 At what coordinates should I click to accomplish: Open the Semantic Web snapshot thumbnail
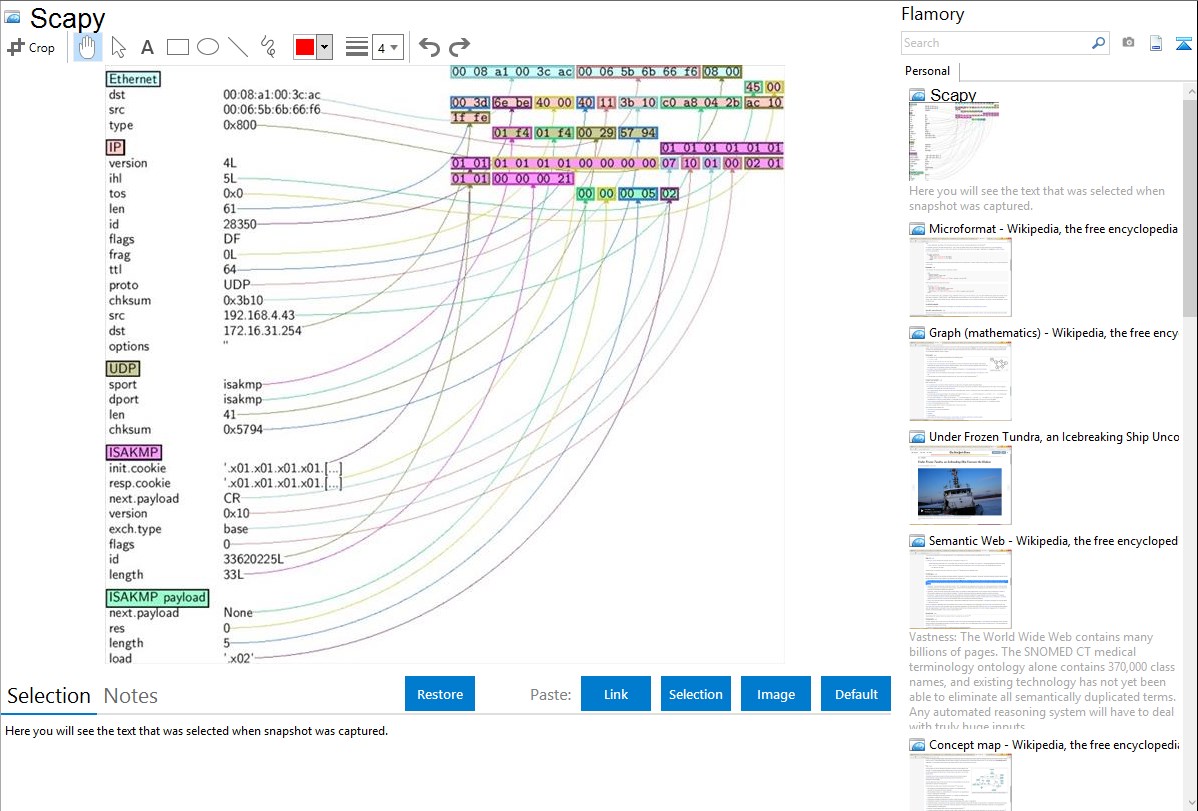point(960,589)
